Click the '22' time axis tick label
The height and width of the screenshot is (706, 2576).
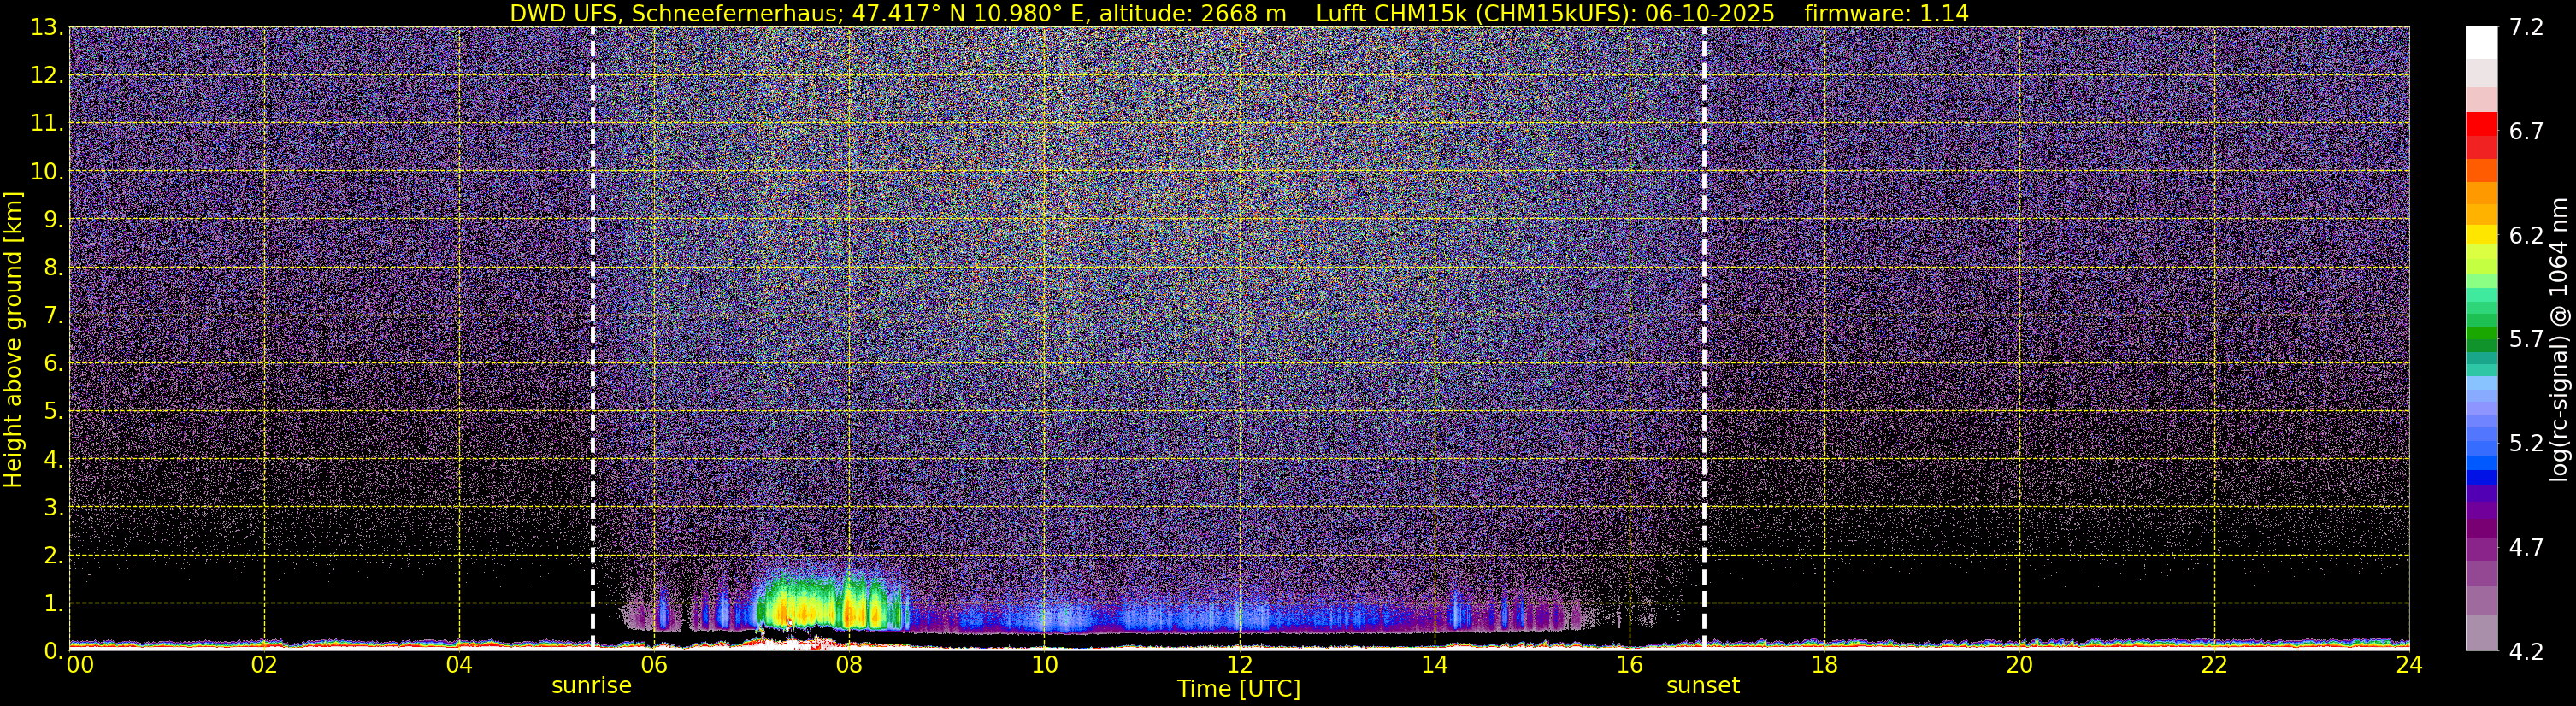point(2214,664)
